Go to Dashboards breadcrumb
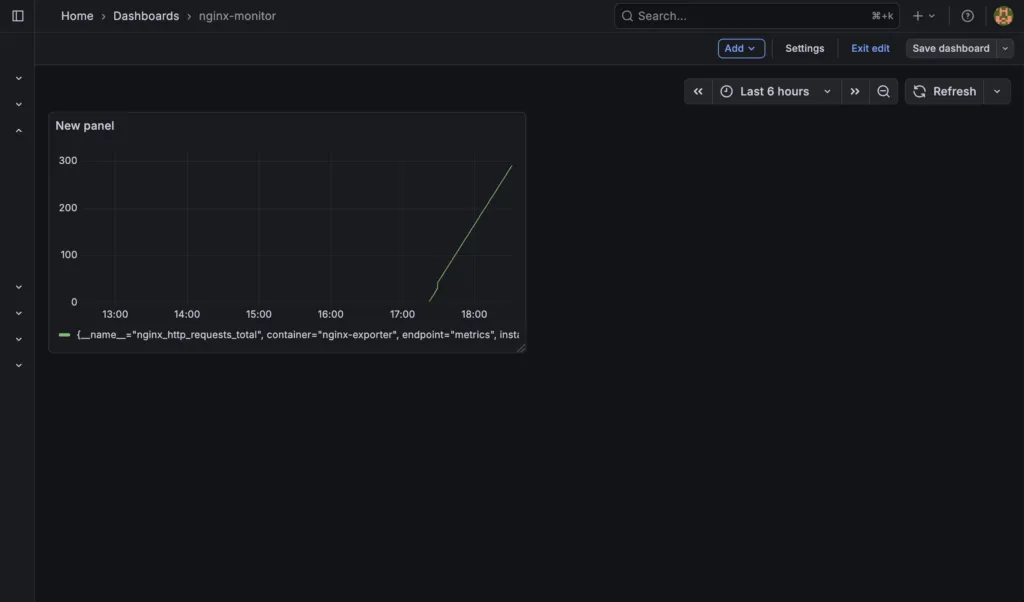 click(x=146, y=16)
